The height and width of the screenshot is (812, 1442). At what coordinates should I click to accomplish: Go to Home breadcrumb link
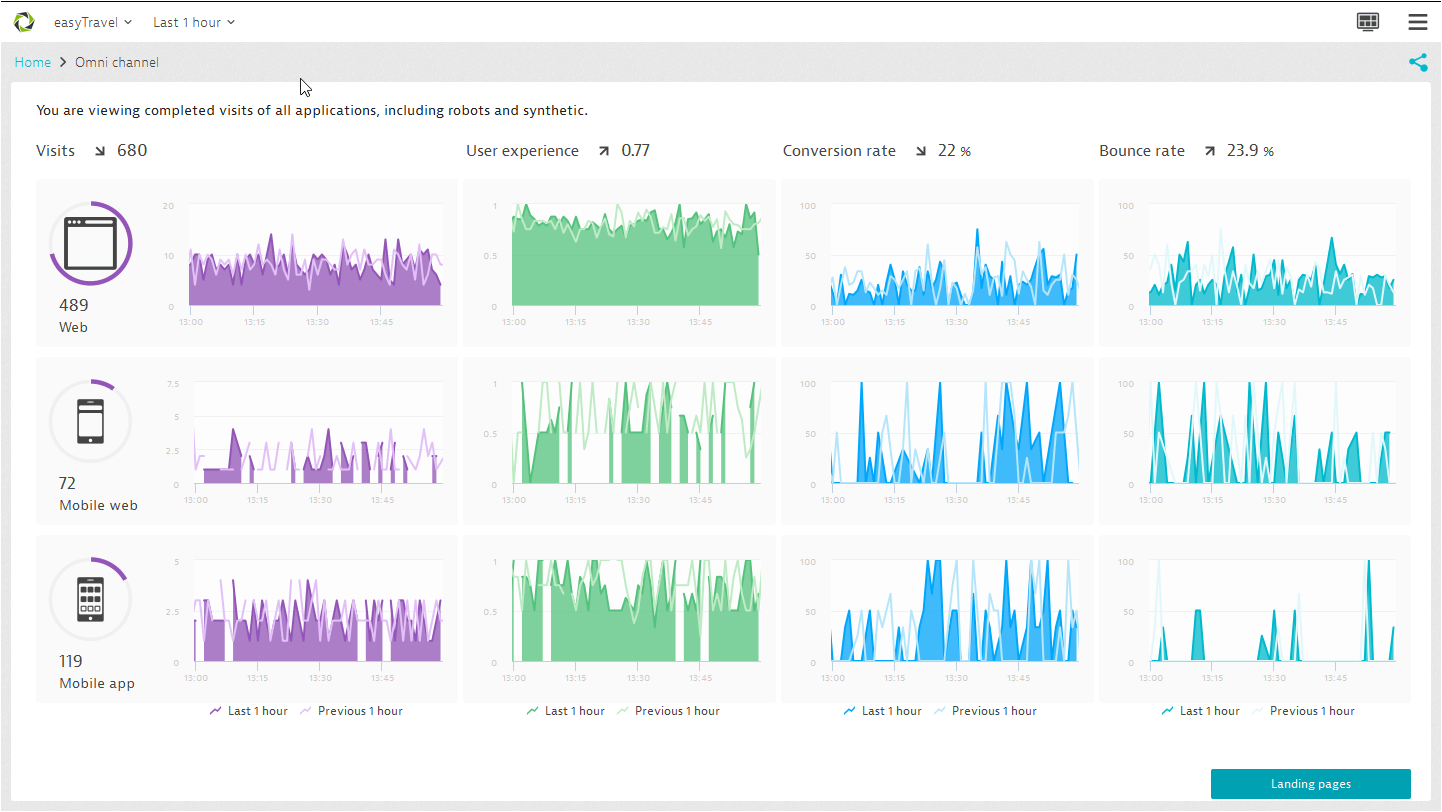pos(33,63)
